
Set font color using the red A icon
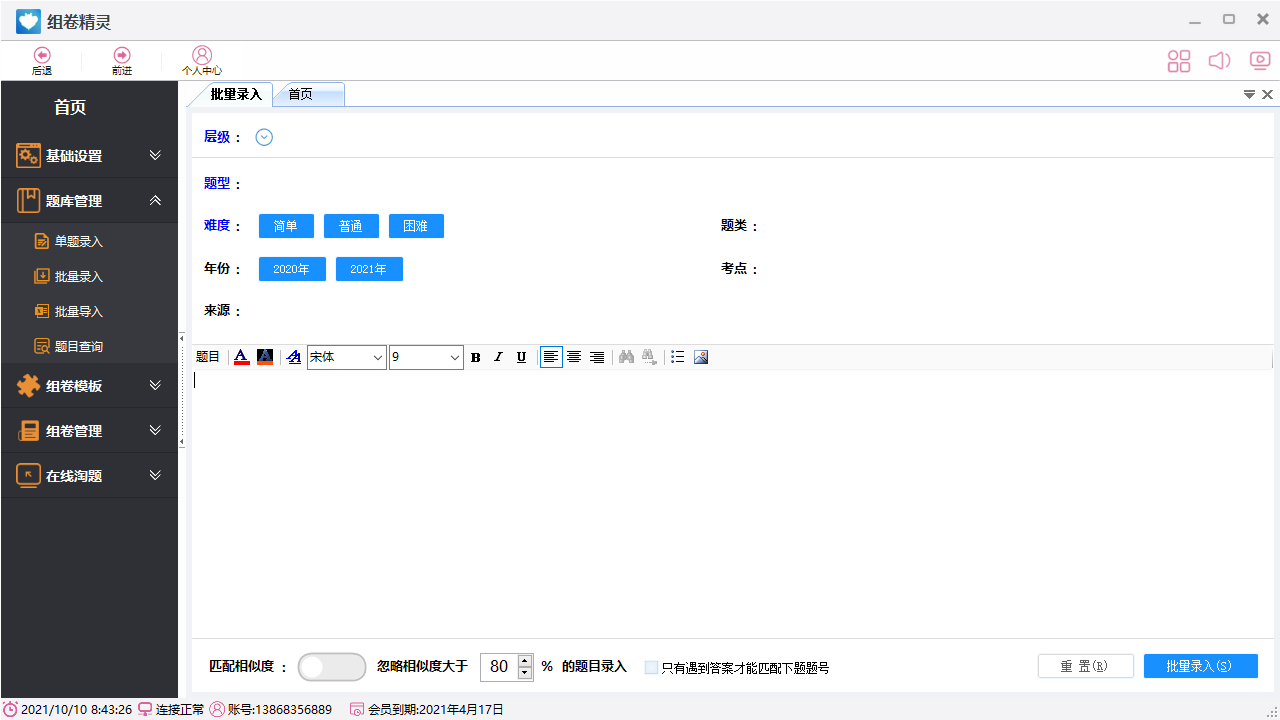point(241,357)
